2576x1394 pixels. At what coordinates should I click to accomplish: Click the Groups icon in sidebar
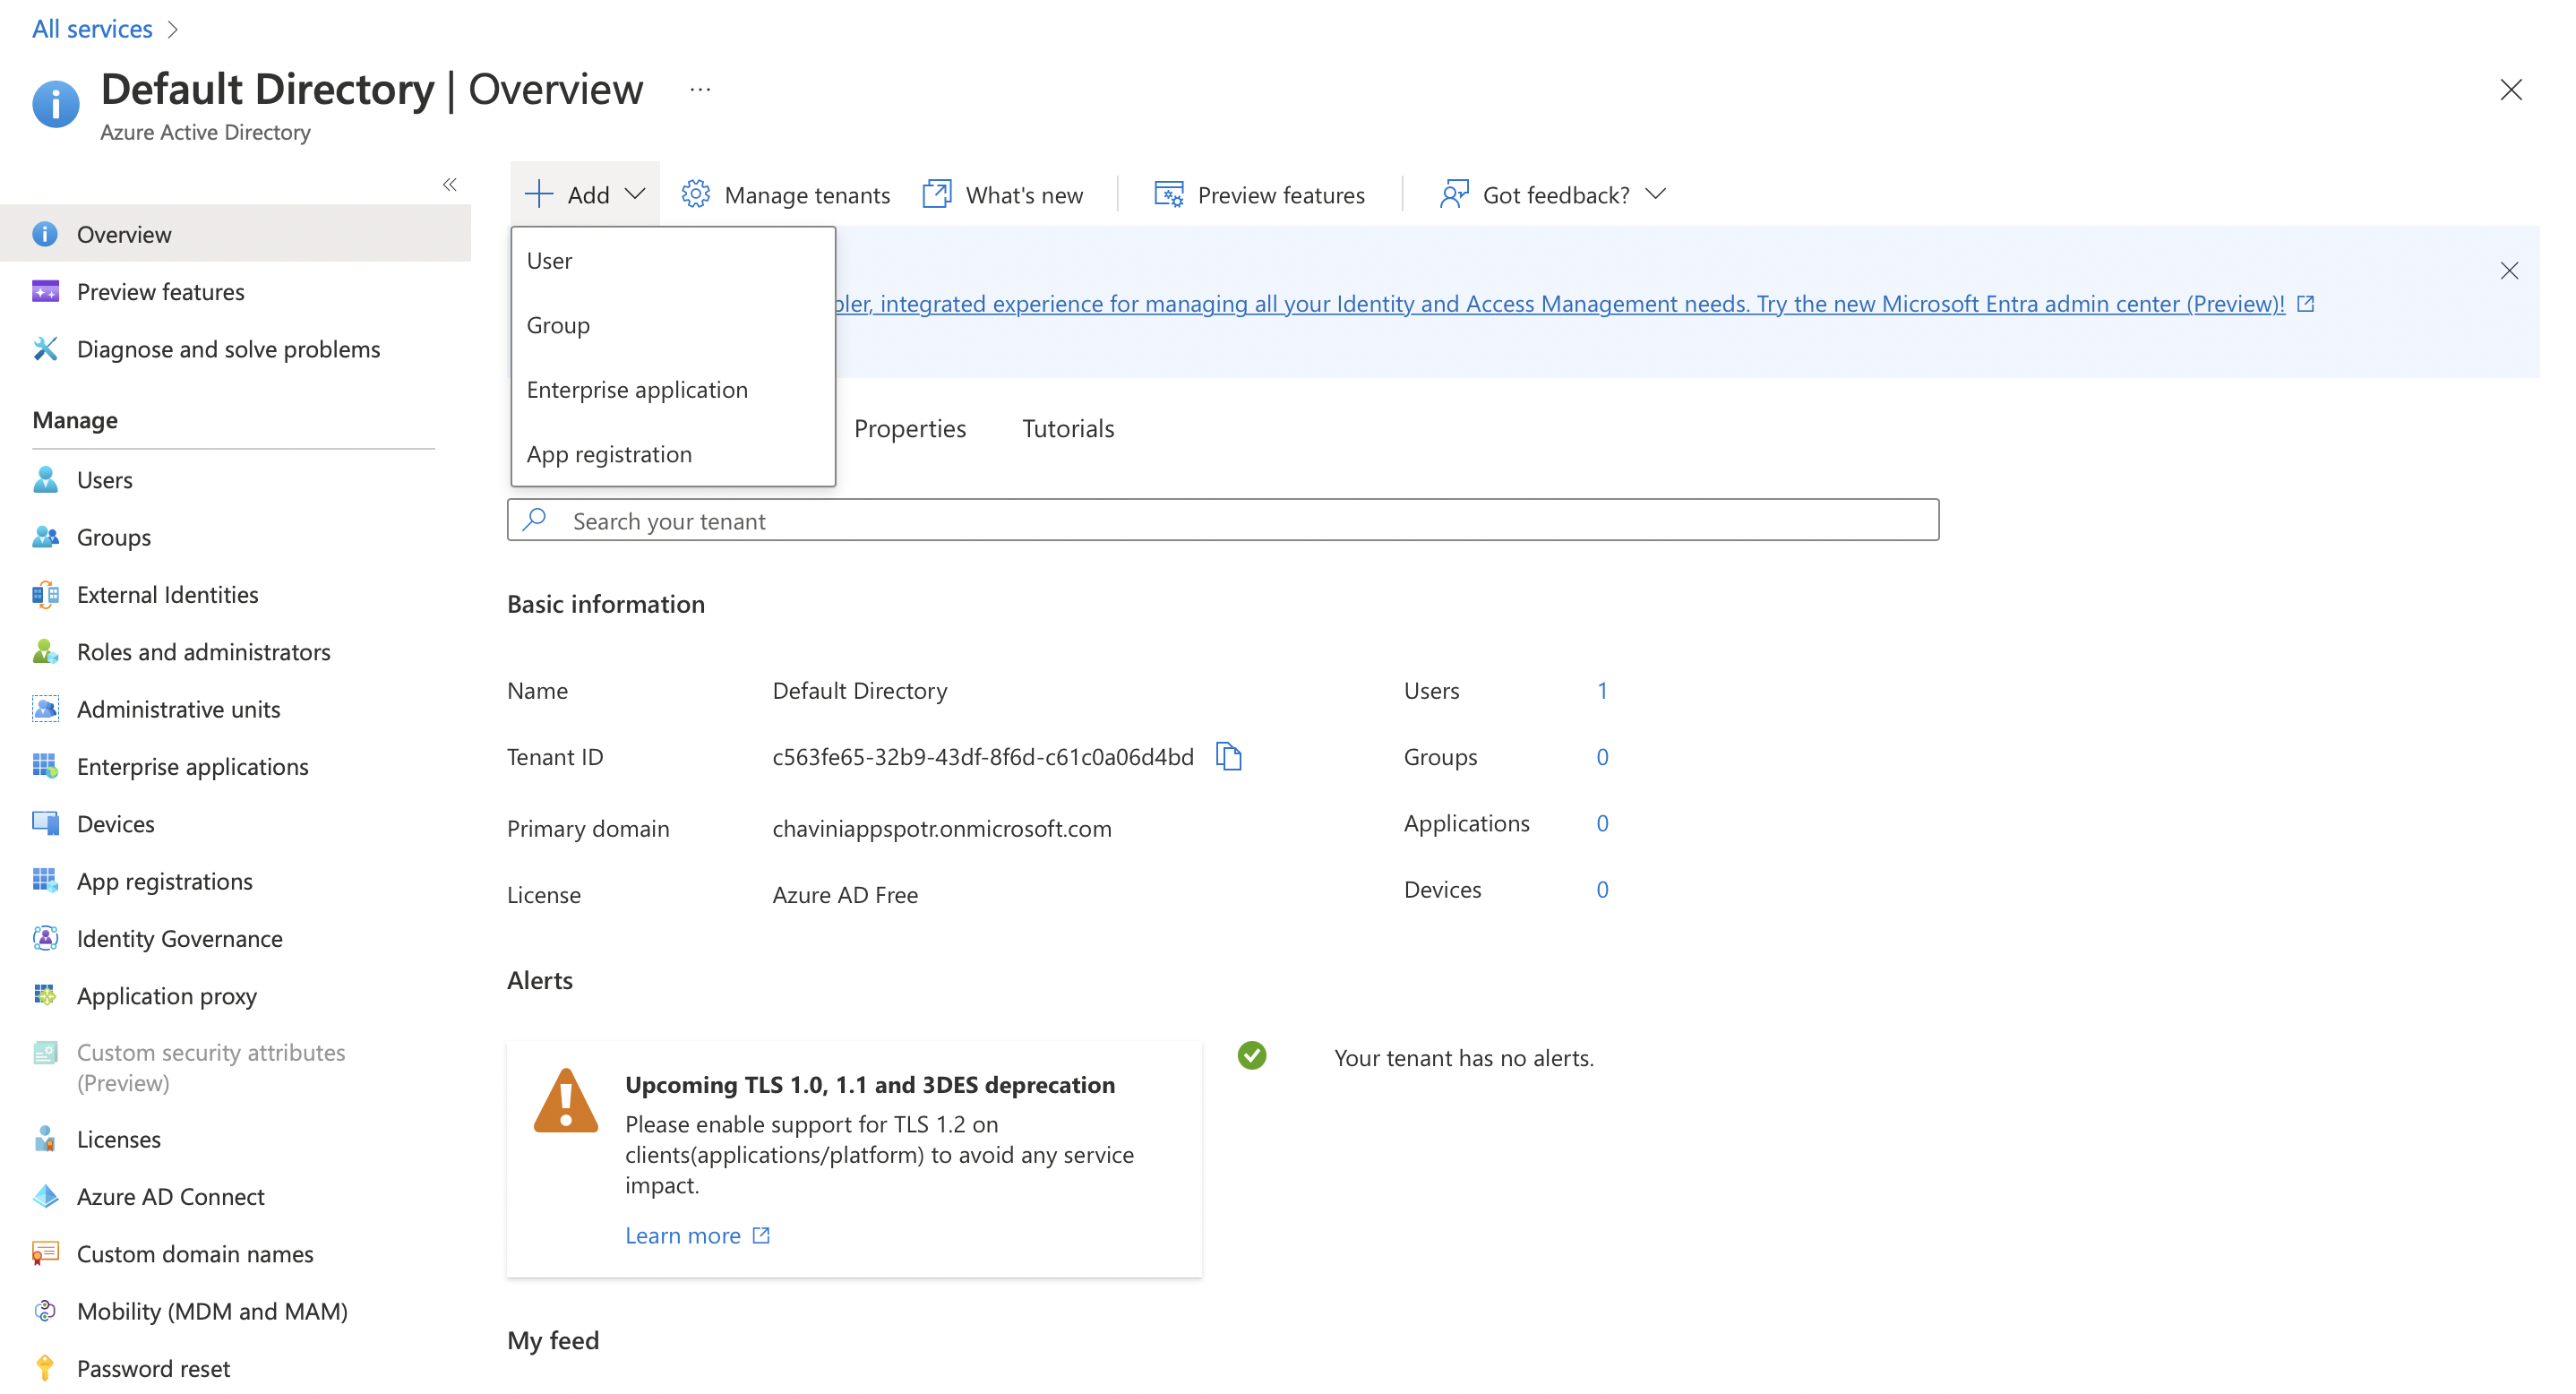click(x=45, y=537)
